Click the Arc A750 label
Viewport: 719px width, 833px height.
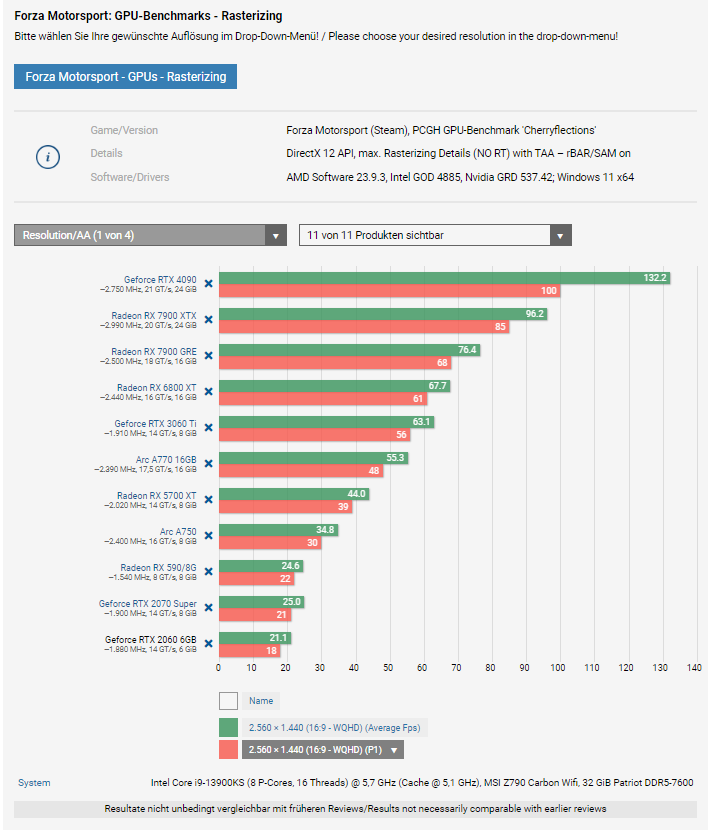pos(178,532)
